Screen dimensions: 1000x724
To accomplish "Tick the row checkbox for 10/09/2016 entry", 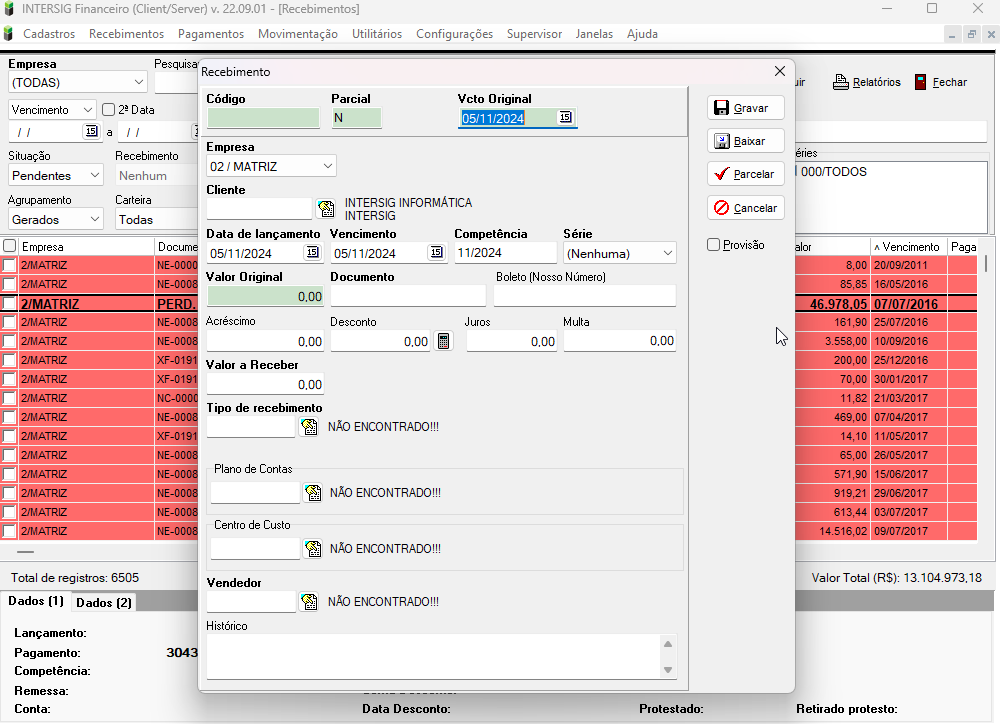I will pyautogui.click(x=10, y=341).
